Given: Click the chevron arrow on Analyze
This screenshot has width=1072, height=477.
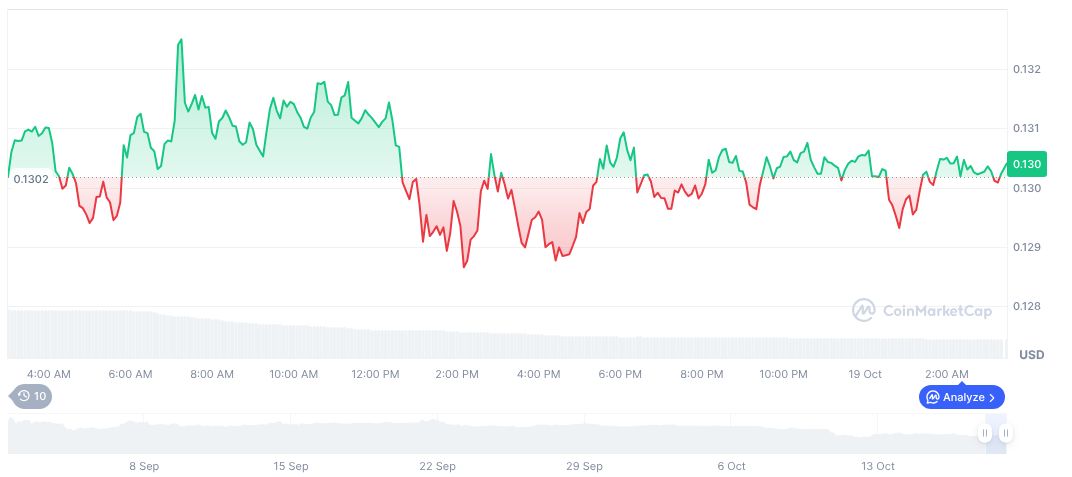Looking at the screenshot, I should 992,397.
